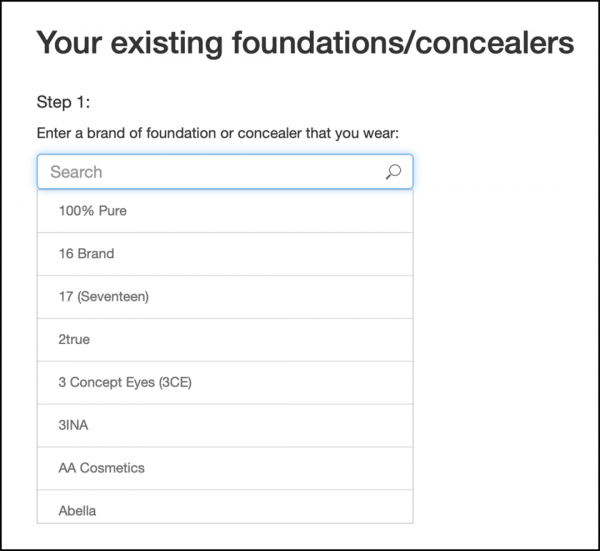Image resolution: width=600 pixels, height=551 pixels.
Task: Tap the Seventeen brand list item
Action: point(225,297)
